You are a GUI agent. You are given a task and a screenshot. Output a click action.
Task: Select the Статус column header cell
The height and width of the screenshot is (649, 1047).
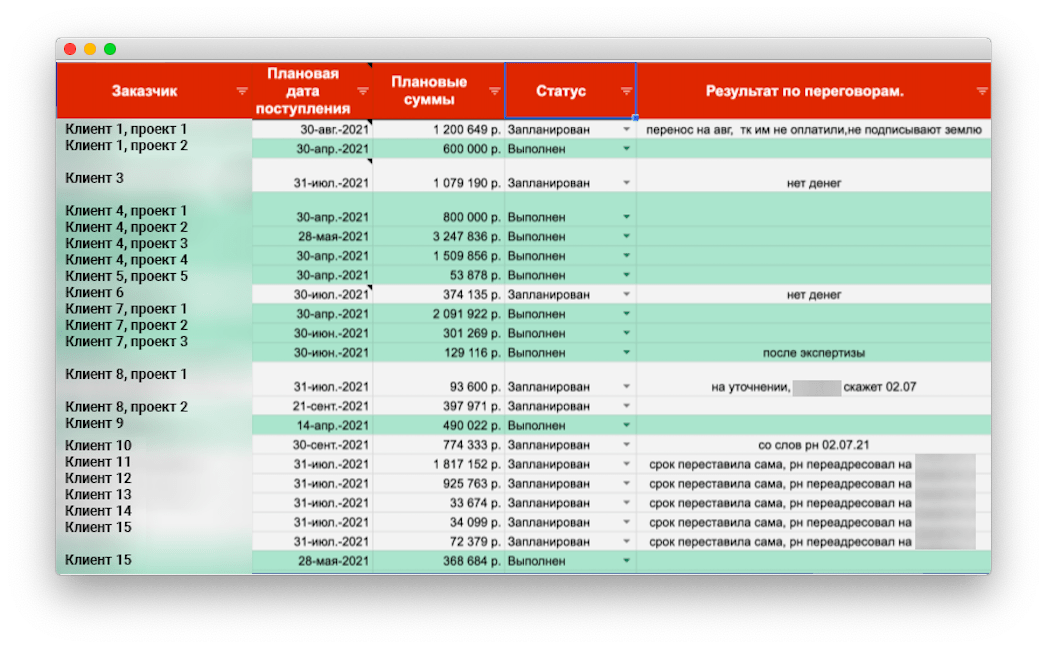[x=561, y=91]
